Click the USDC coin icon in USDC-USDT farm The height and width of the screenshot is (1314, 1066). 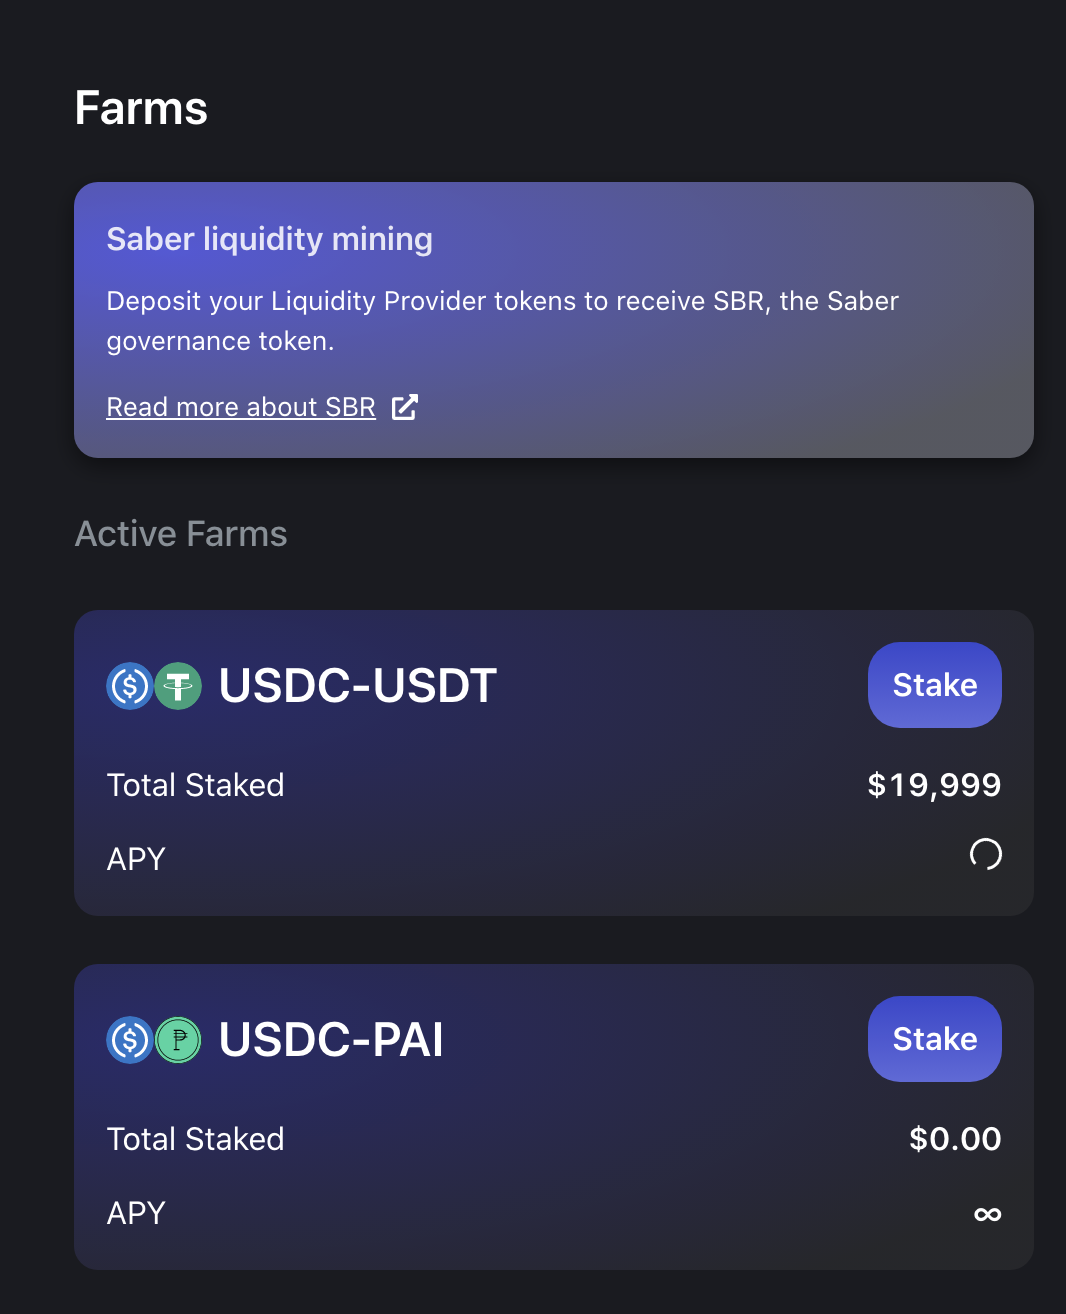[x=130, y=686]
